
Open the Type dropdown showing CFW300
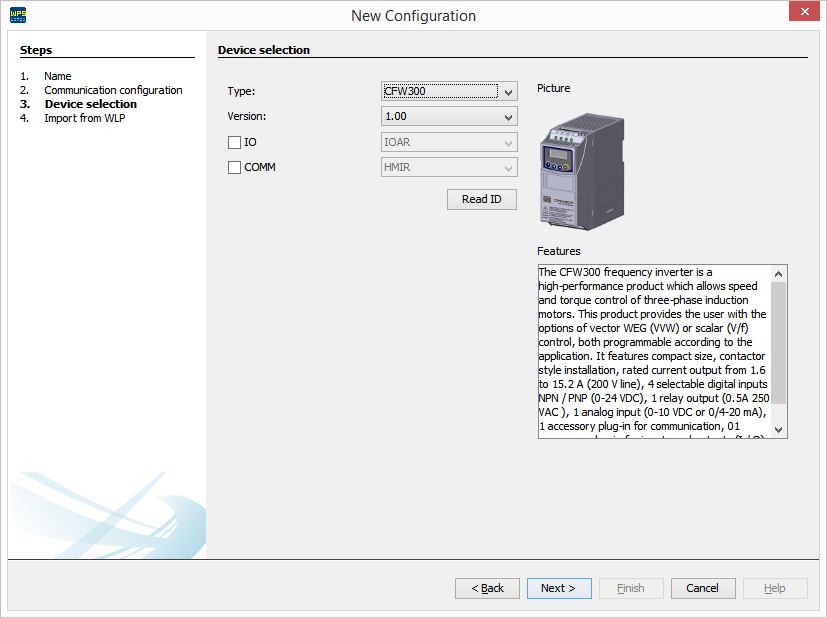(x=507, y=91)
